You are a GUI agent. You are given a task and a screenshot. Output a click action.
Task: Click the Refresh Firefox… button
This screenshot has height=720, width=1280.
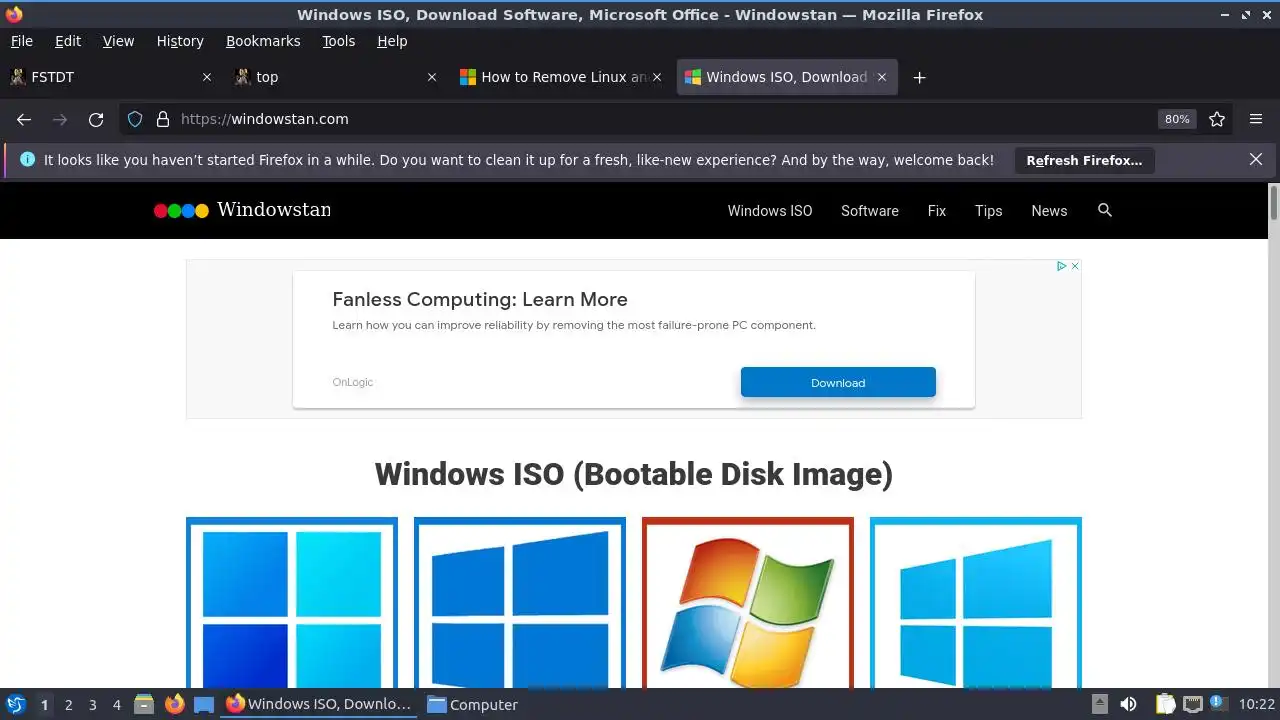pos(1084,160)
